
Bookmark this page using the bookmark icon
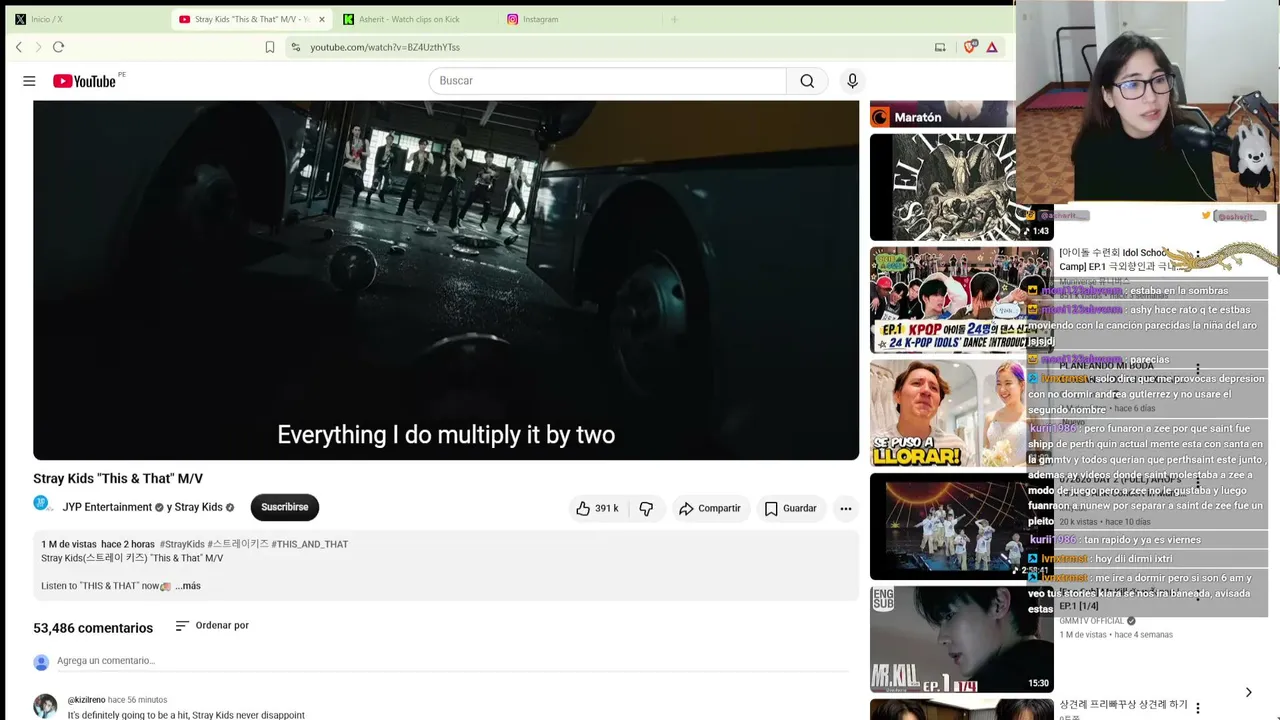point(270,47)
